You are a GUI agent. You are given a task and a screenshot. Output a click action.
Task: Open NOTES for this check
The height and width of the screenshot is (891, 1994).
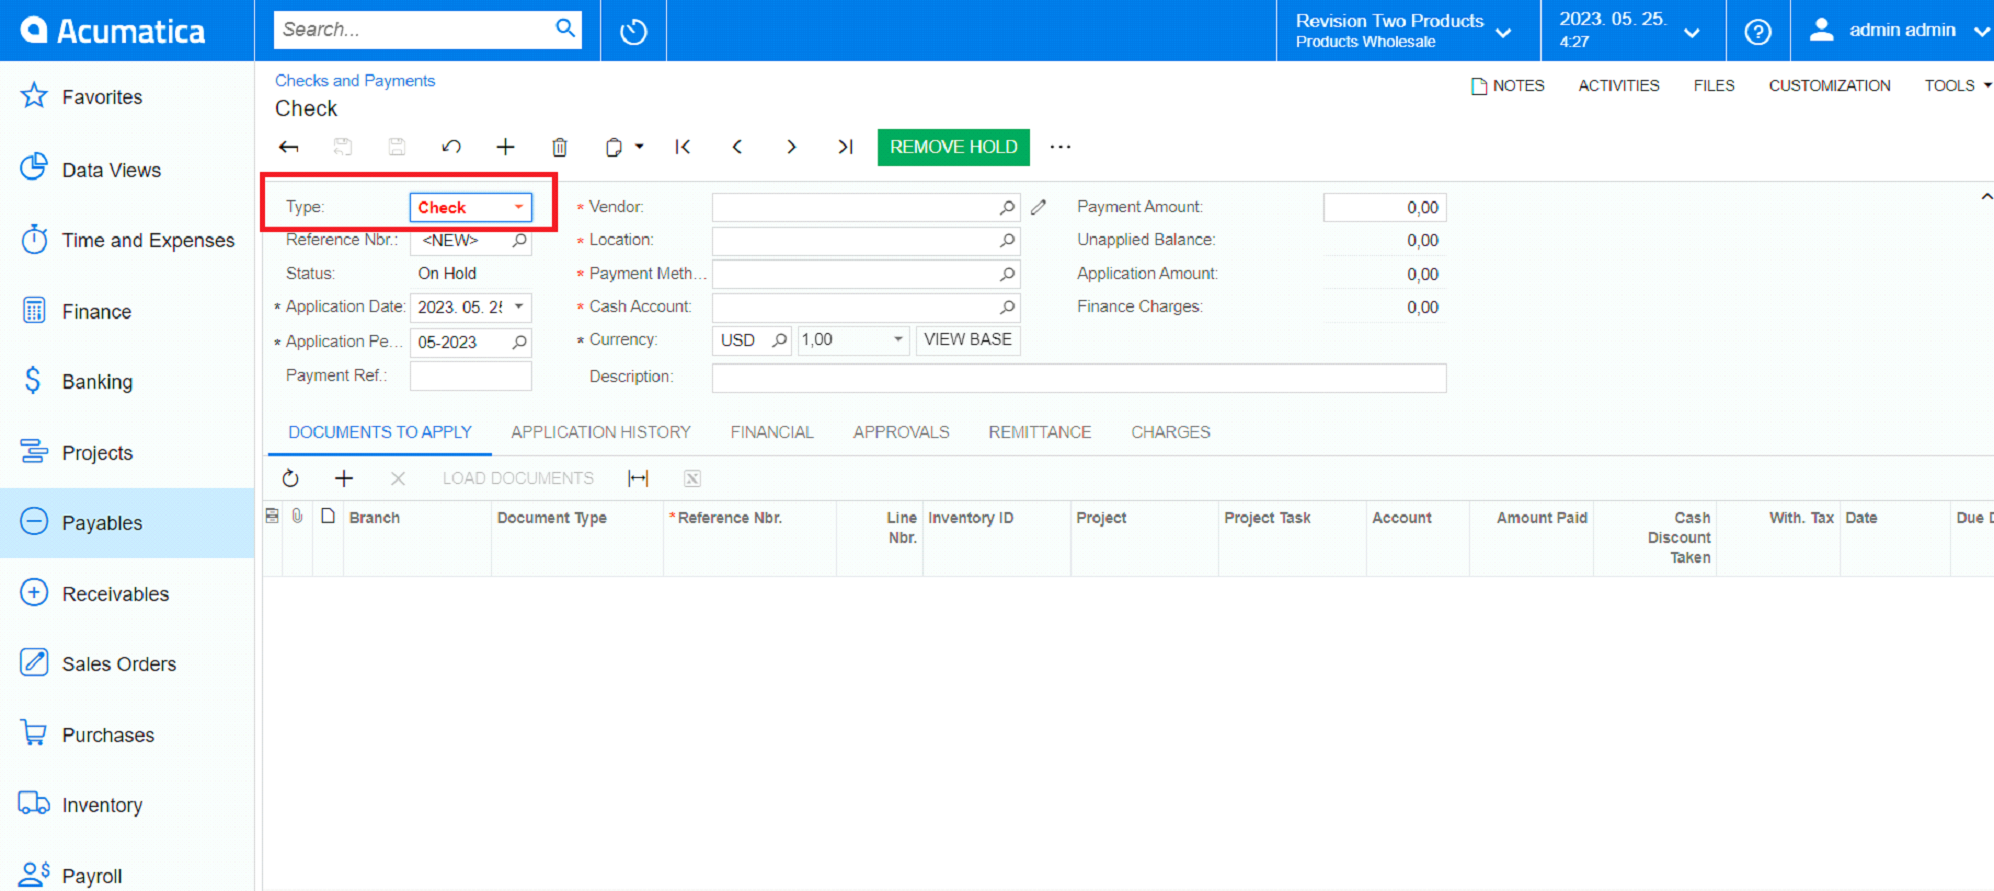1507,86
